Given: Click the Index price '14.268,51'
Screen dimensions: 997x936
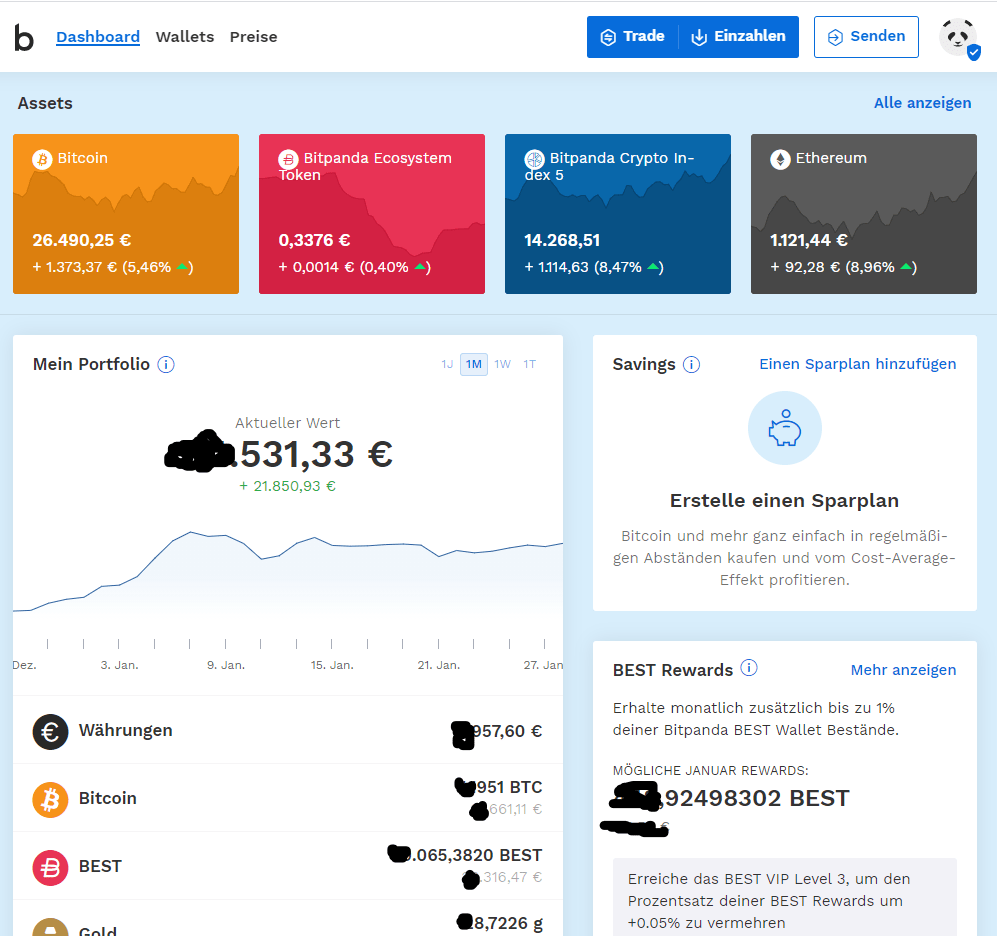Looking at the screenshot, I should (562, 240).
